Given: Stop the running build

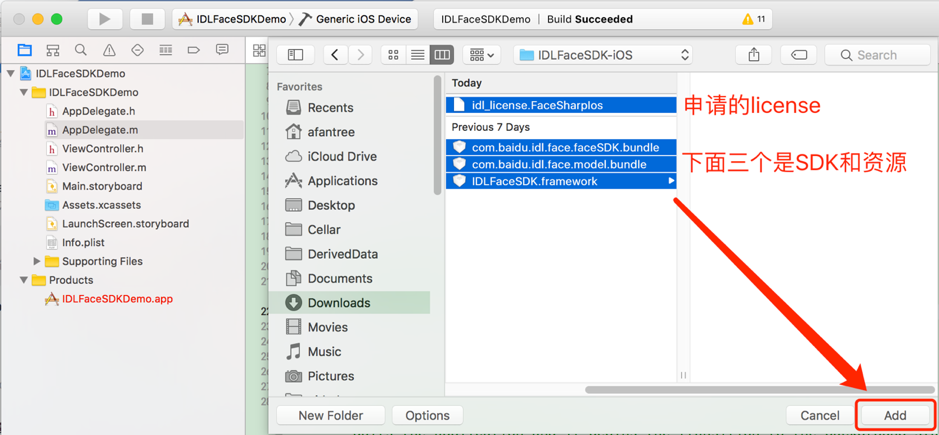Looking at the screenshot, I should [x=147, y=19].
